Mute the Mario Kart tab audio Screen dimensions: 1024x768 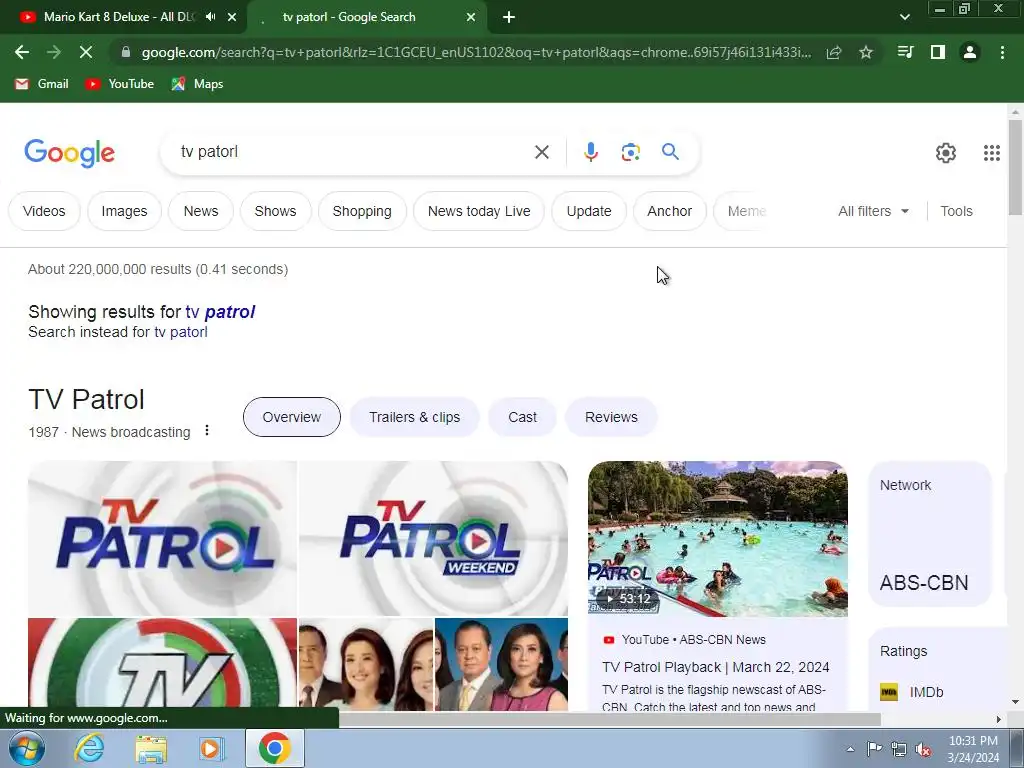[210, 17]
